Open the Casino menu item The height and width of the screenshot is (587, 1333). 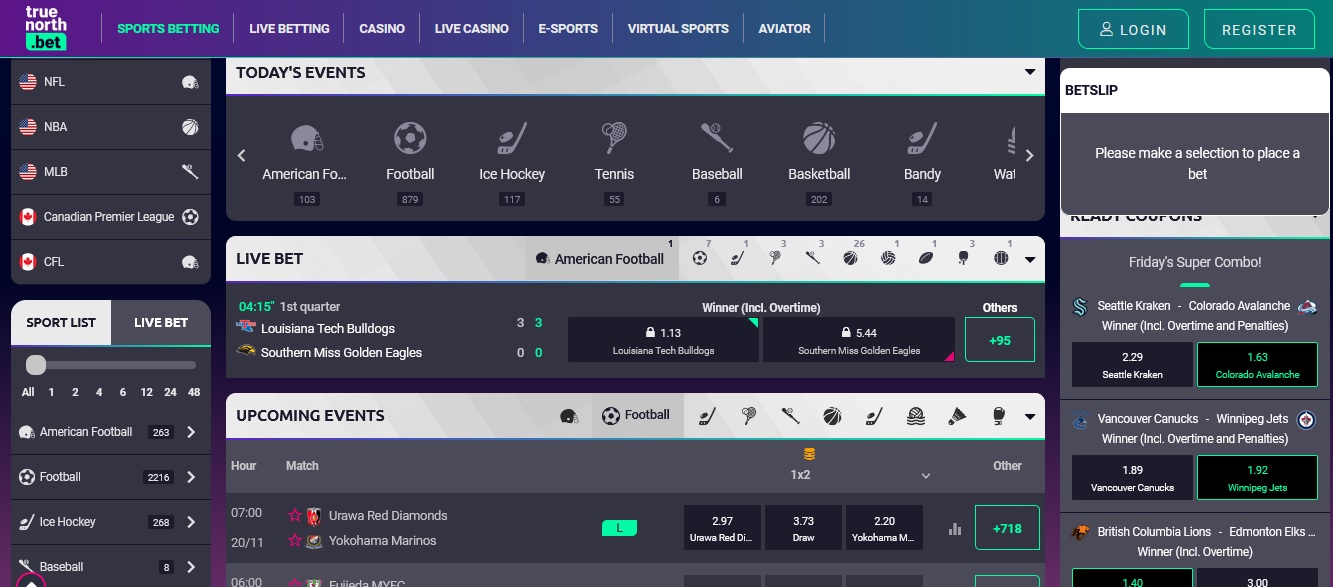click(x=382, y=29)
